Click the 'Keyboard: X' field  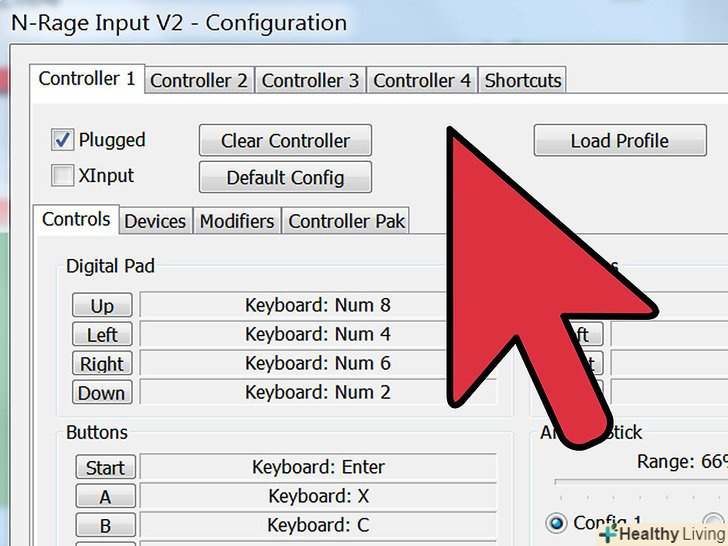point(318,496)
